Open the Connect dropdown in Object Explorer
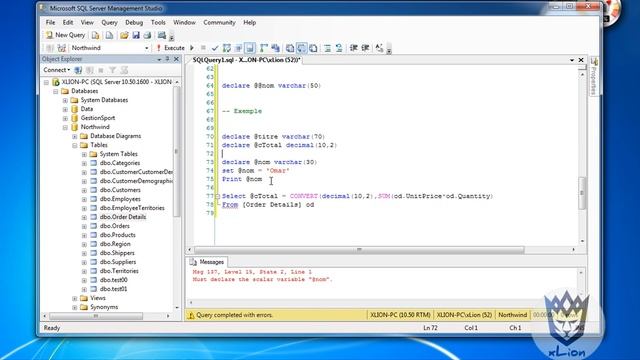640x360 pixels. (57, 70)
